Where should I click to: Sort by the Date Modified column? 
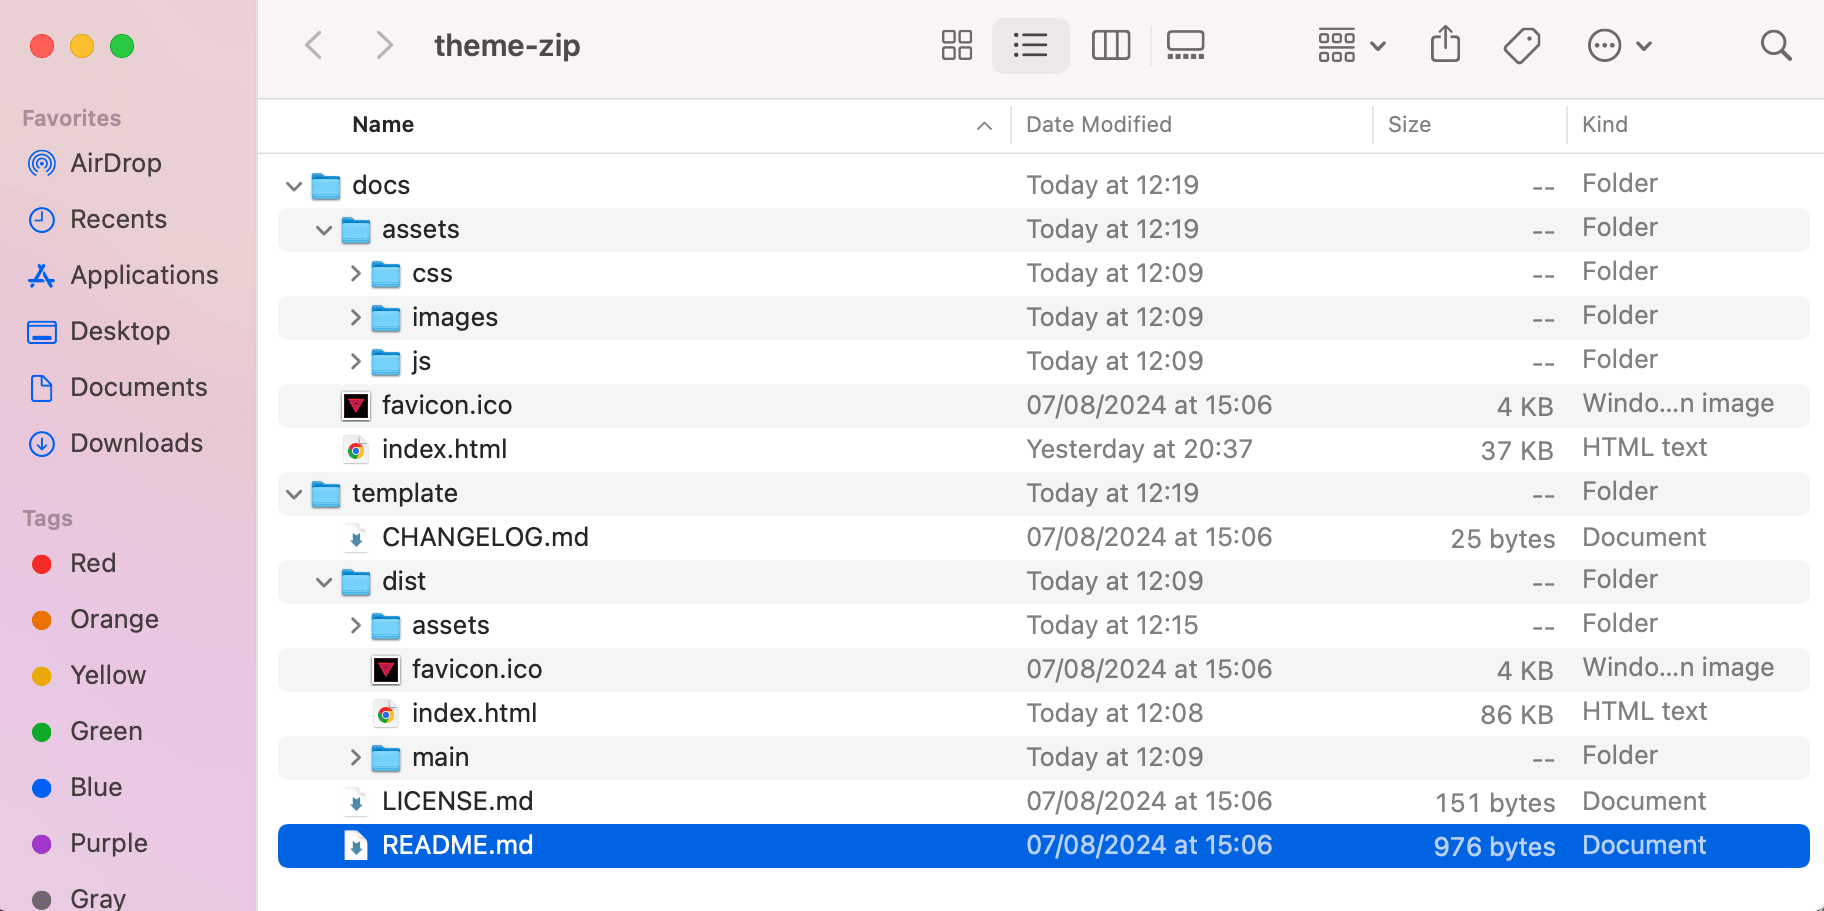click(1098, 125)
